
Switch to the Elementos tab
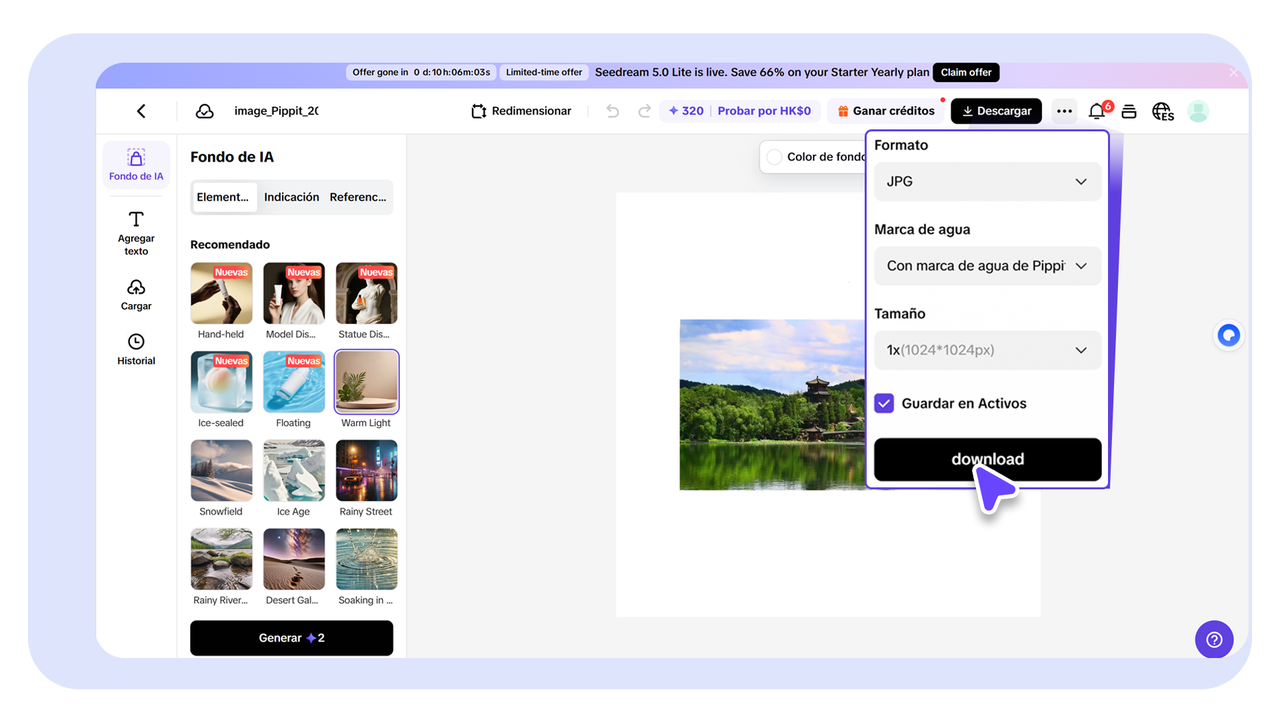[224, 197]
